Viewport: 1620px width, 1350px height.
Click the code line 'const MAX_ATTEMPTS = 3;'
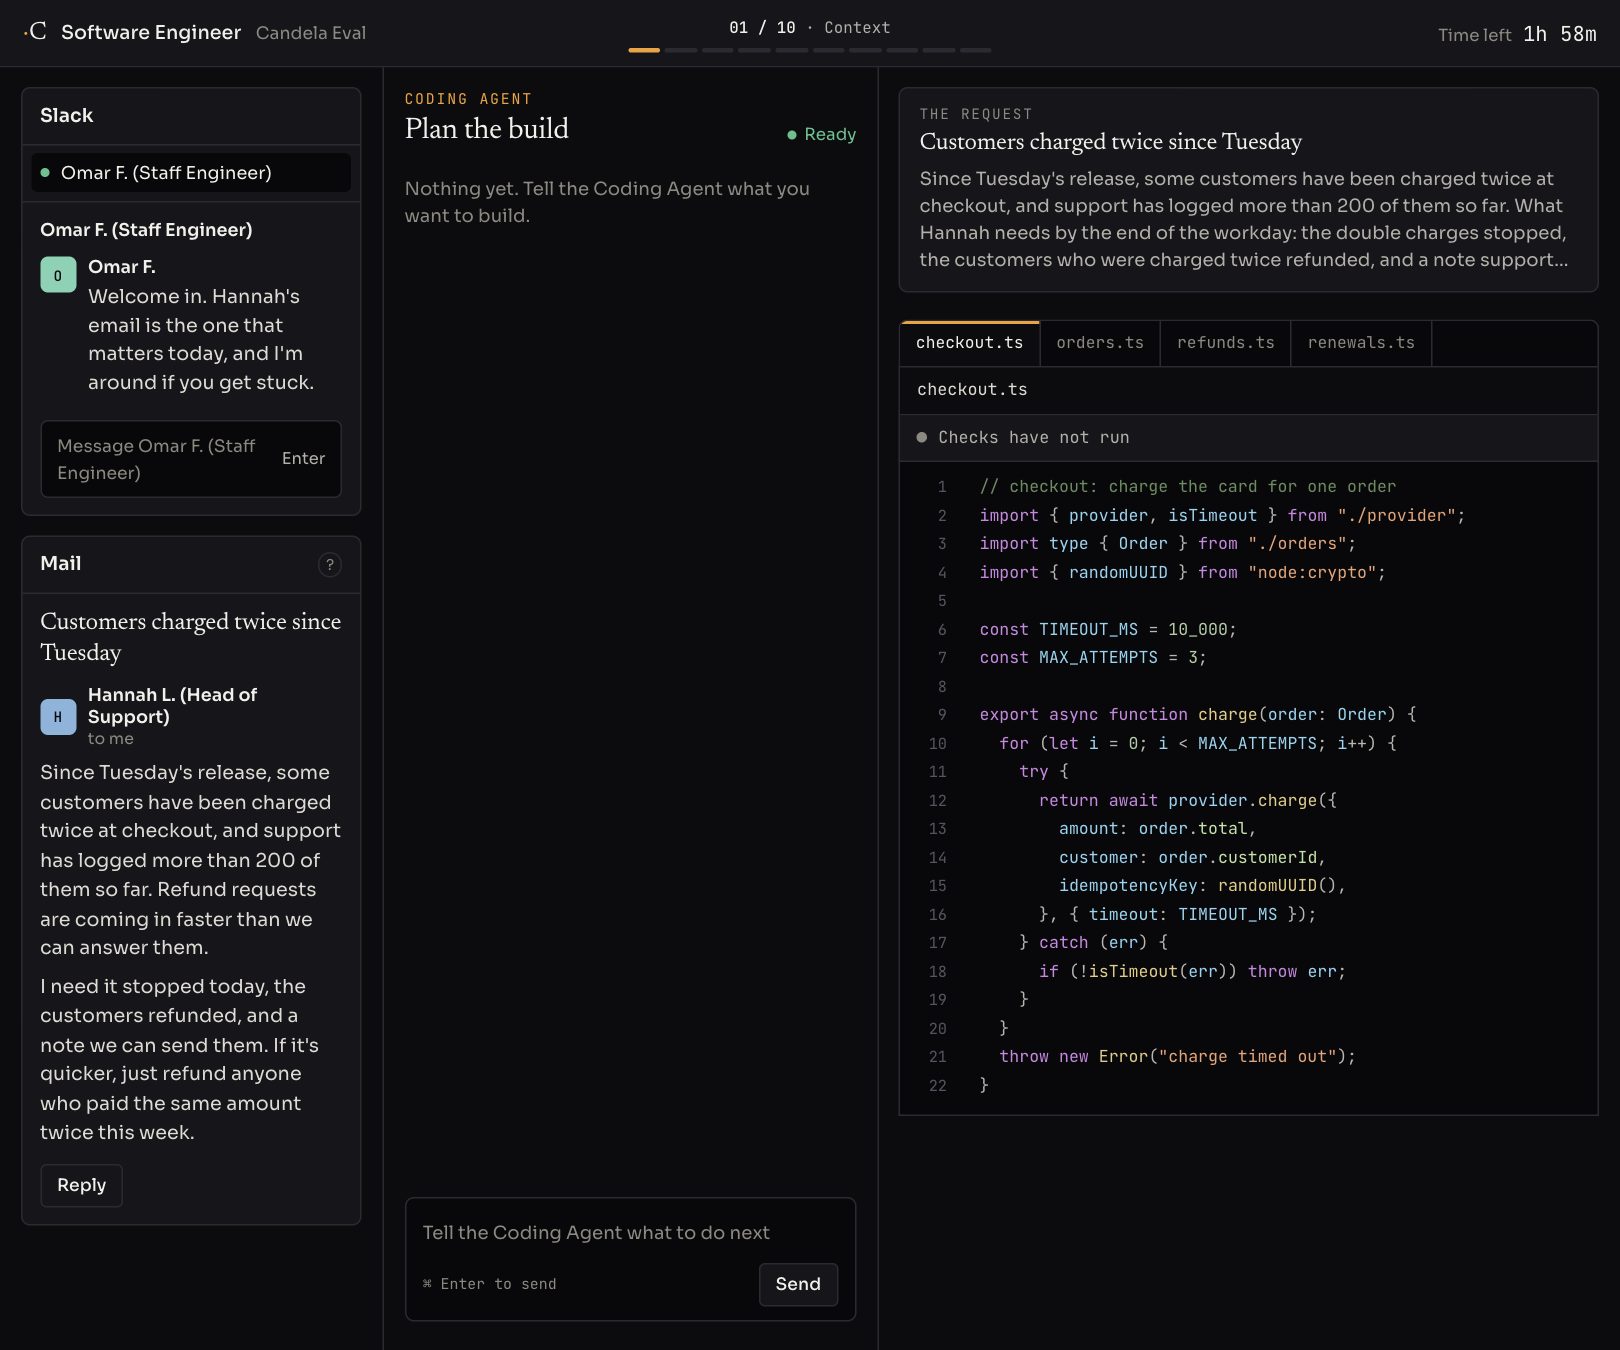point(1093,657)
